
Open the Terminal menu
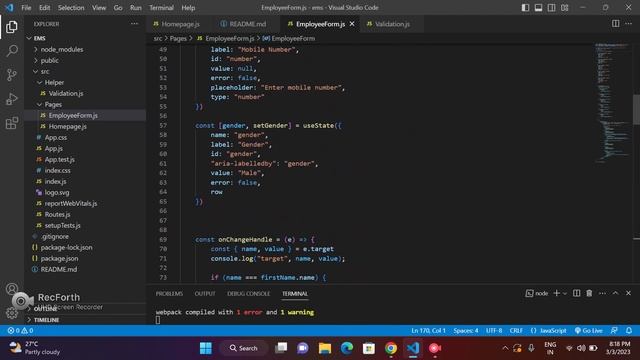coord(161,8)
